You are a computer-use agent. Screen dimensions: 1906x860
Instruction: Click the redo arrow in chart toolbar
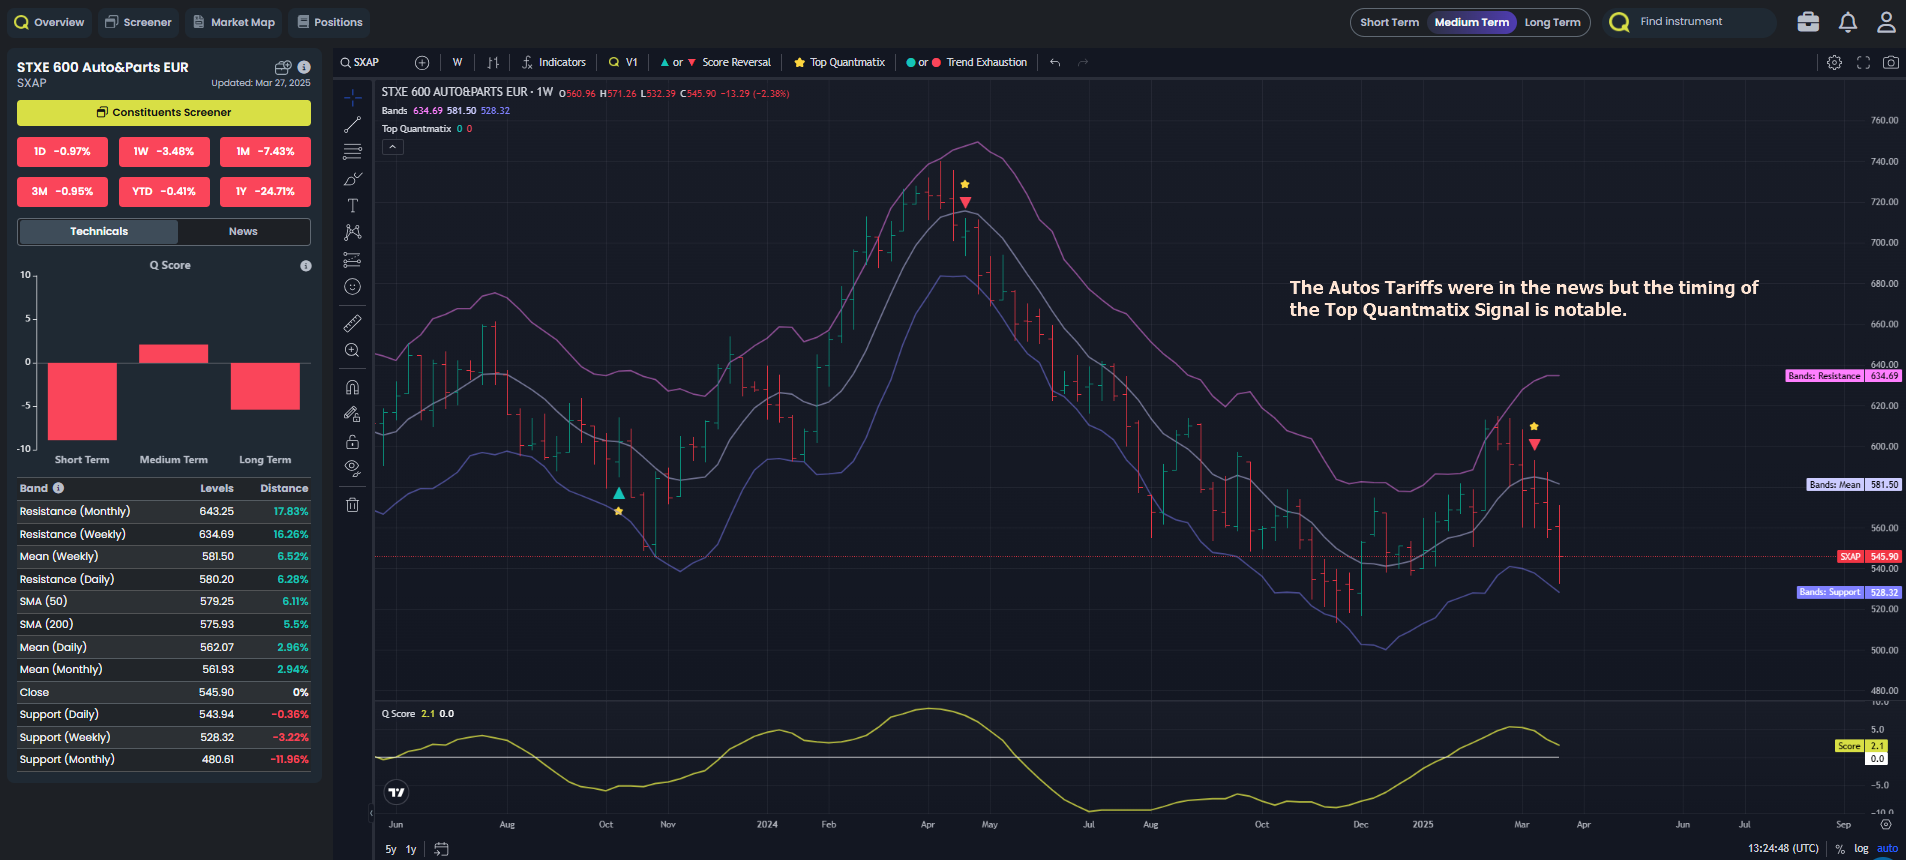tap(1083, 62)
